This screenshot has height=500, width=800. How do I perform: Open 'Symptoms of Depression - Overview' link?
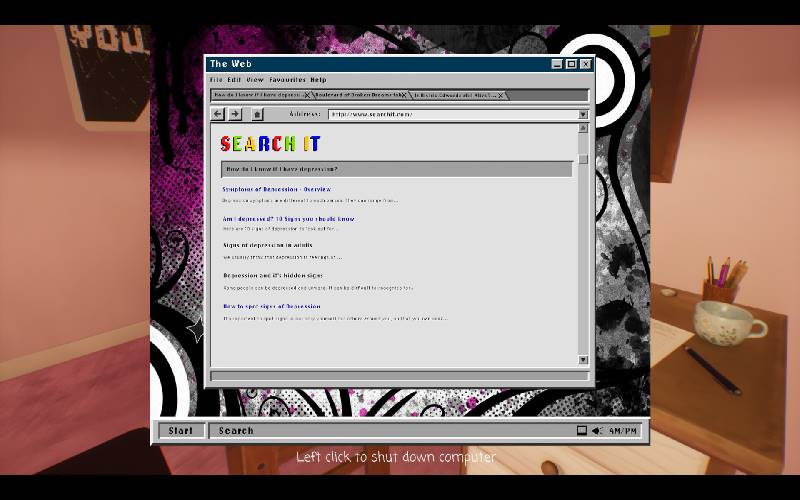coord(276,189)
